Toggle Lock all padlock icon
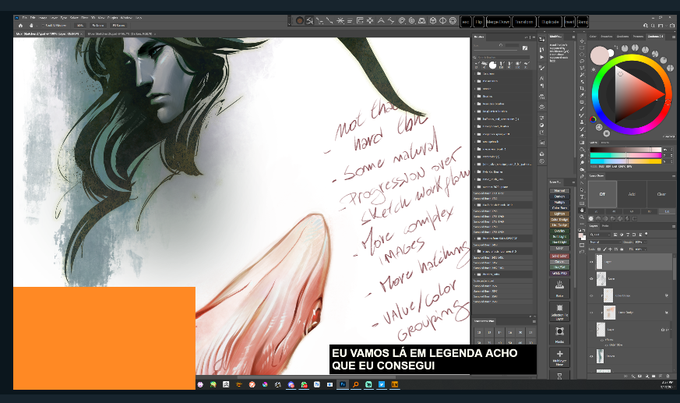 coord(621,249)
